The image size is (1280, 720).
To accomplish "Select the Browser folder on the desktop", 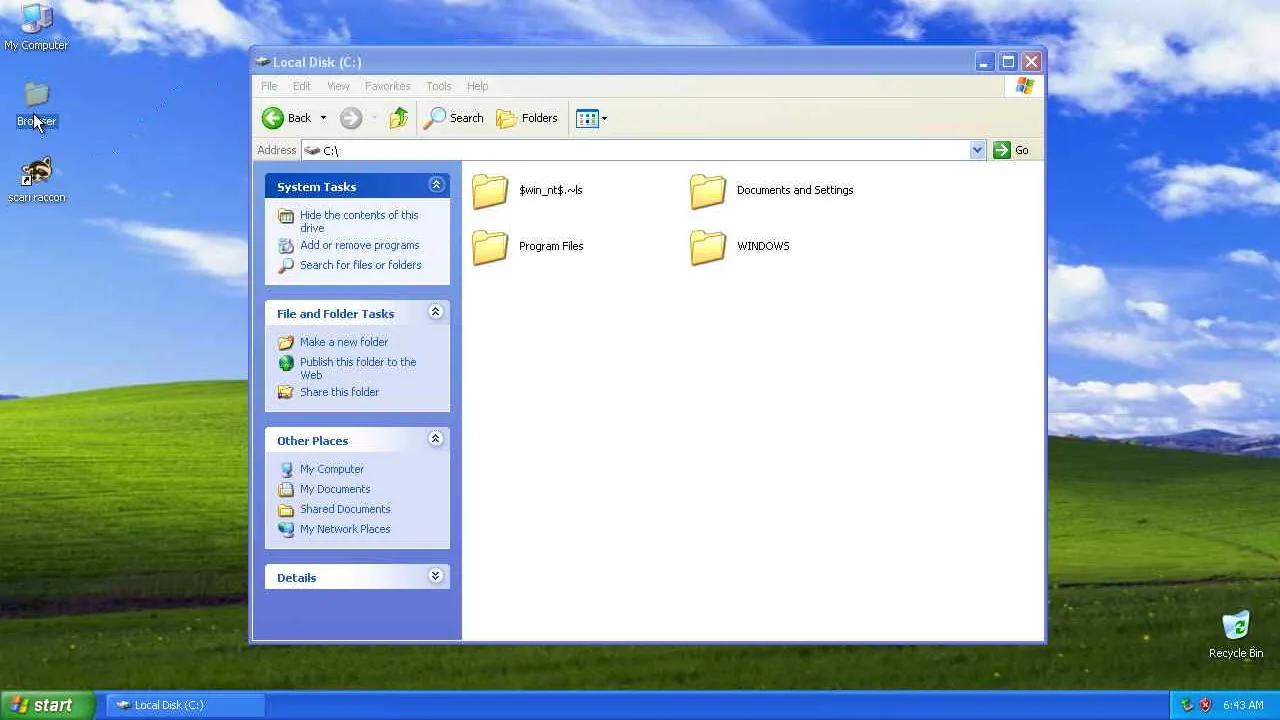I will click(36, 104).
